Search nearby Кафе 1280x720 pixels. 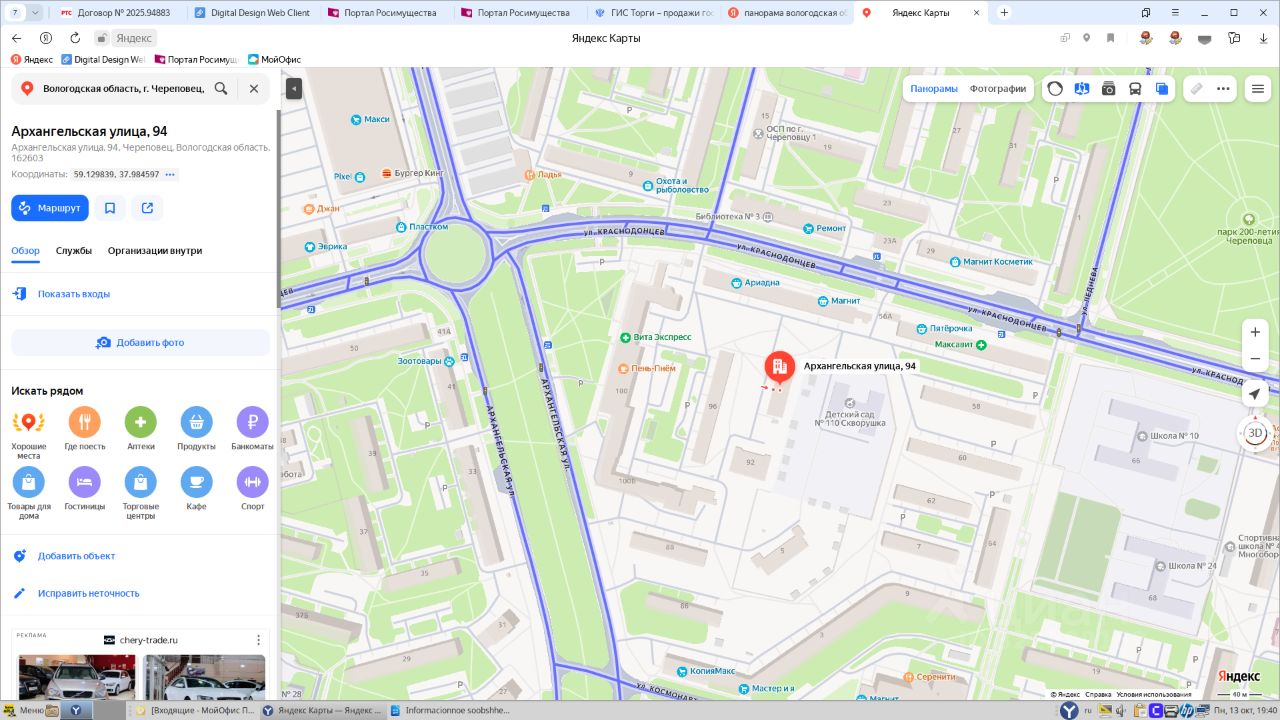[x=197, y=490]
